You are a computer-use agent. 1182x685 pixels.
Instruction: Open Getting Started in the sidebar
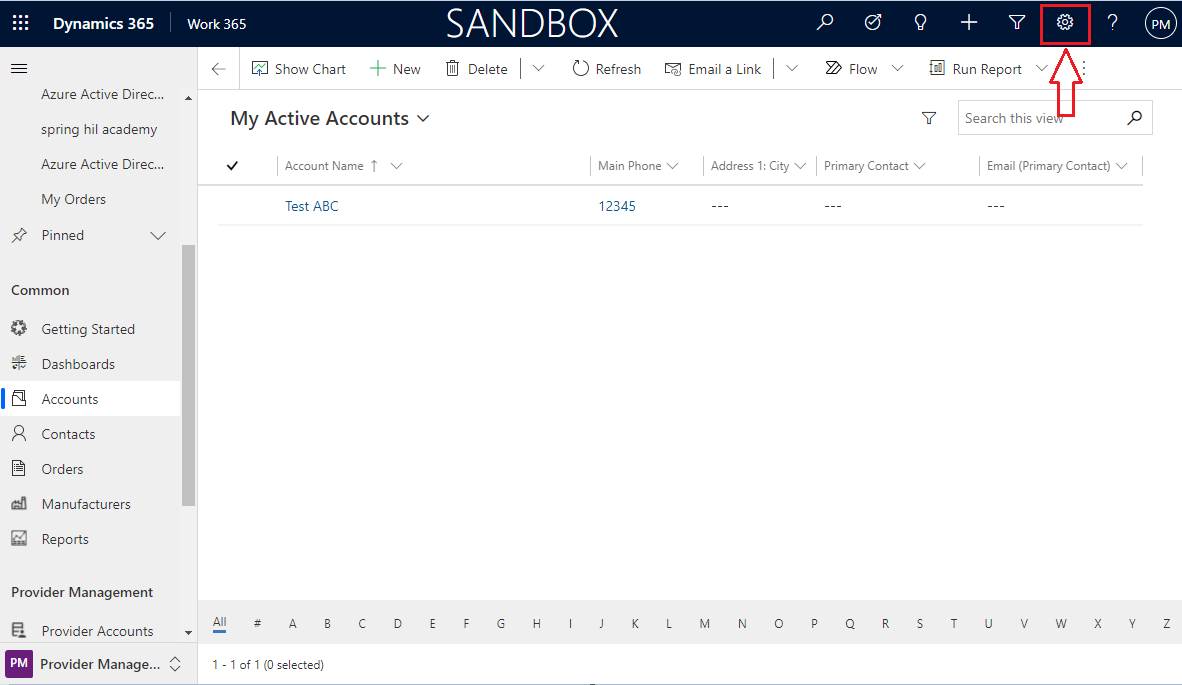(x=90, y=329)
